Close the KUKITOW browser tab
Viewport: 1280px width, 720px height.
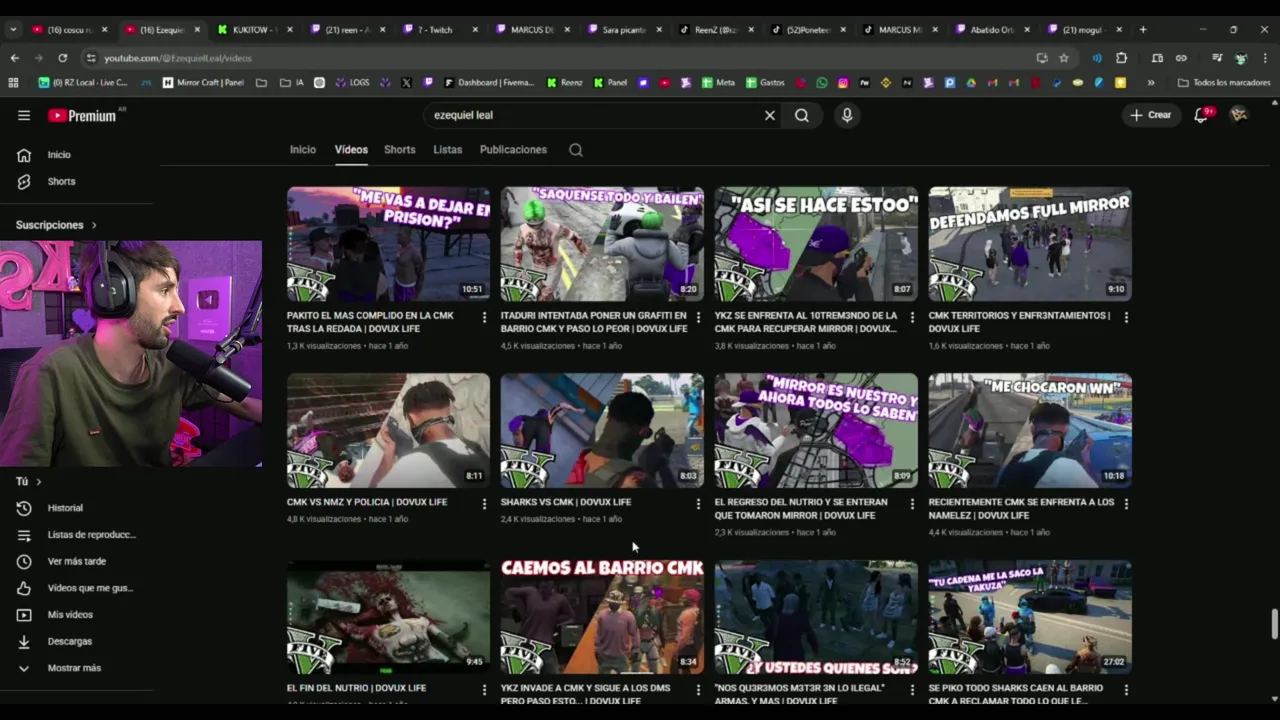pyautogui.click(x=289, y=30)
